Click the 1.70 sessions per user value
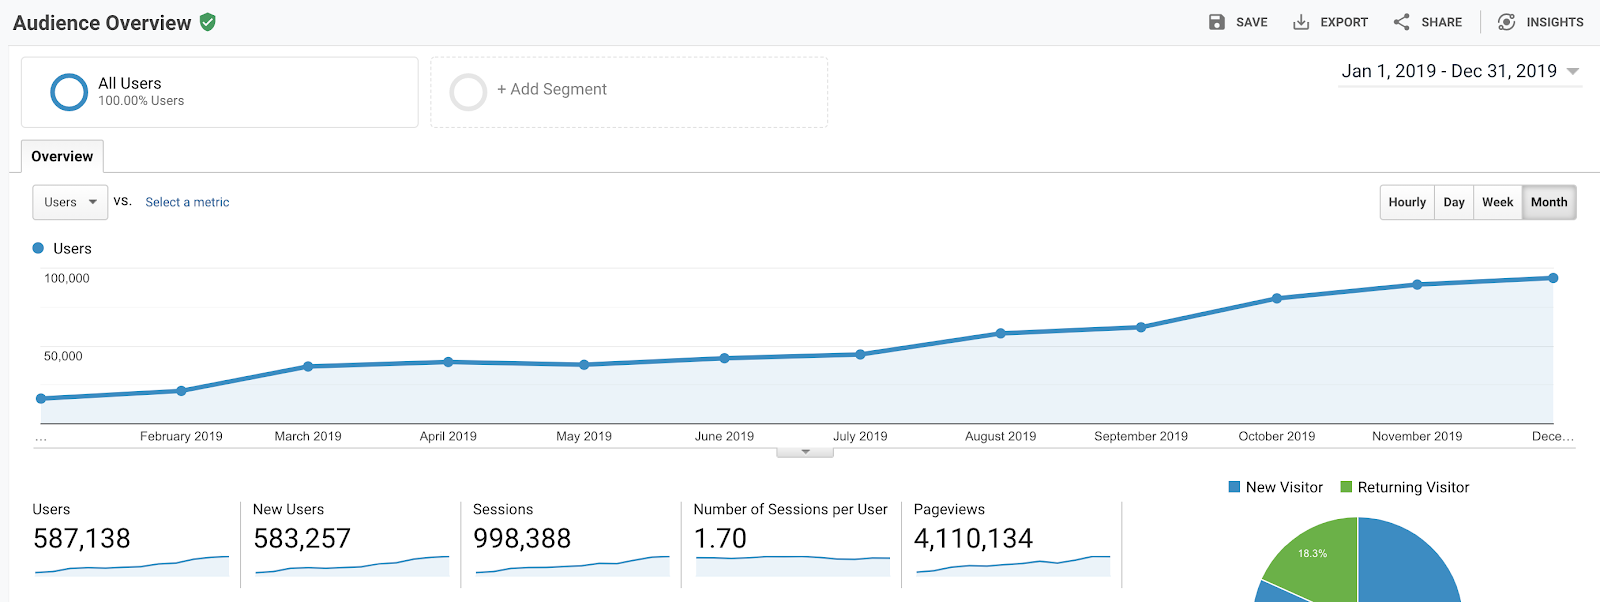 (720, 539)
